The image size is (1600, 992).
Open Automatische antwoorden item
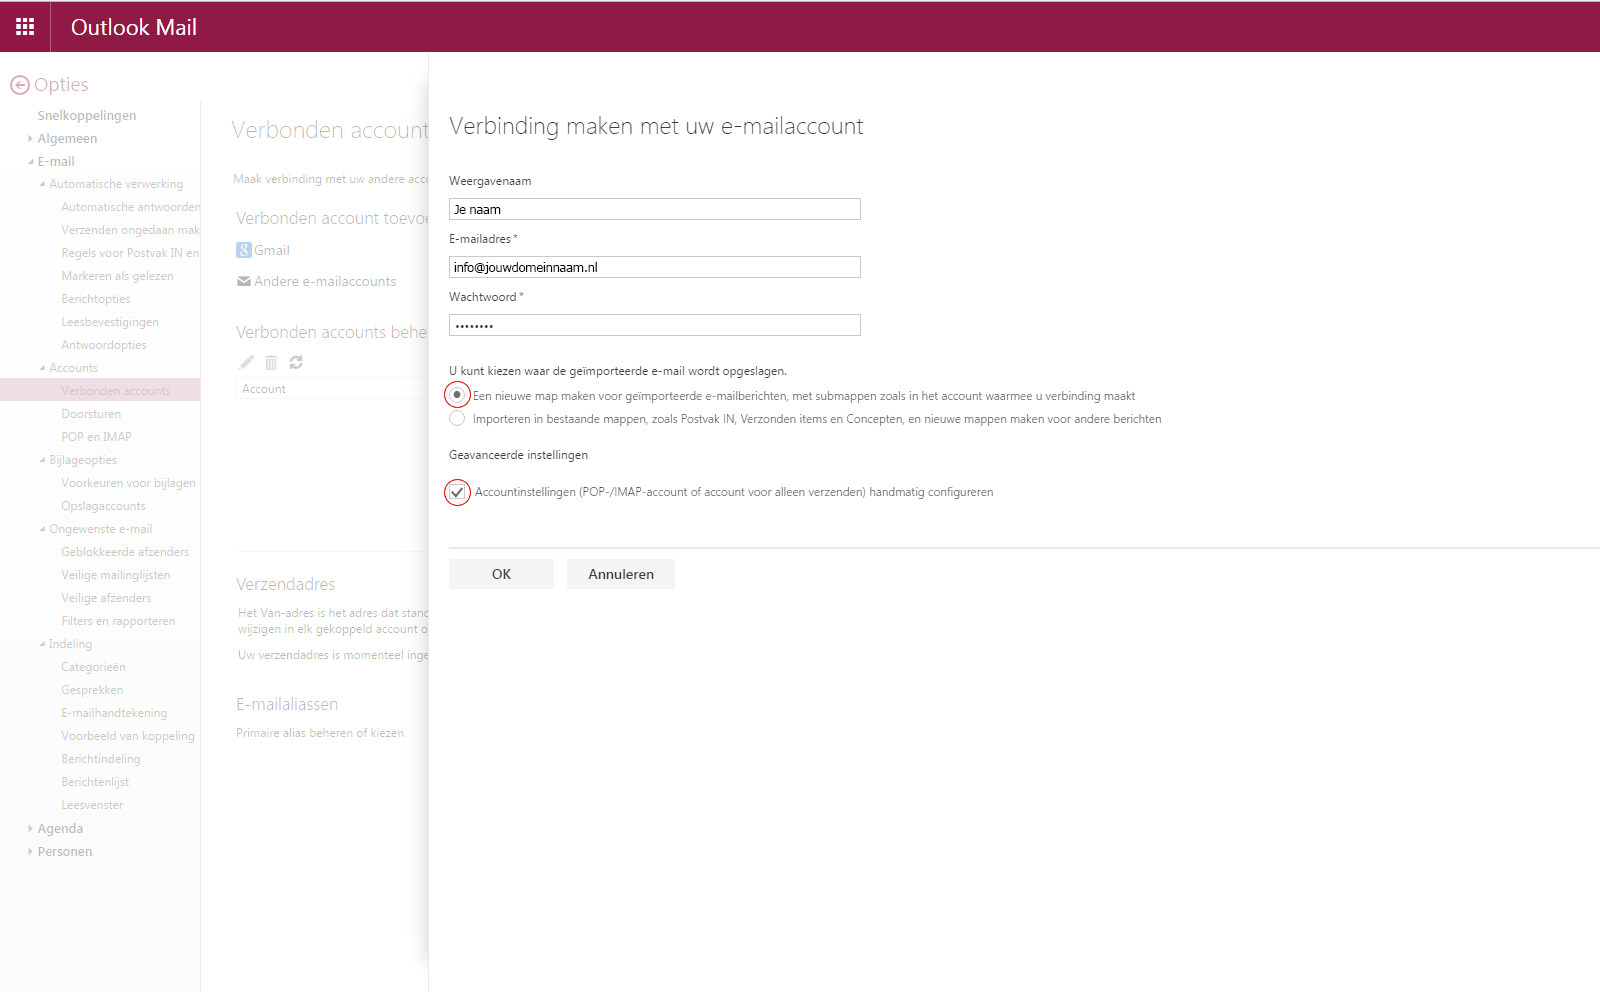point(130,207)
